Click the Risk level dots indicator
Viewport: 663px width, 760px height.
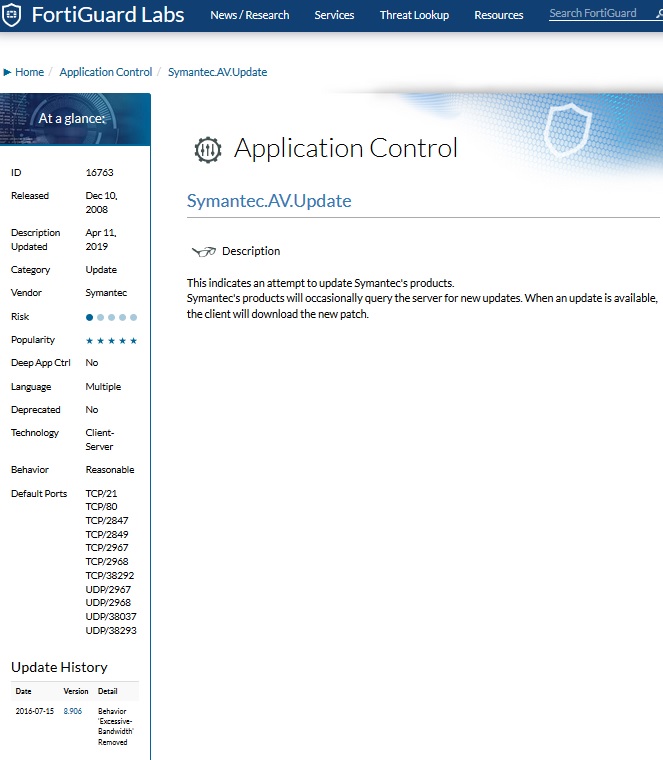click(x=111, y=317)
